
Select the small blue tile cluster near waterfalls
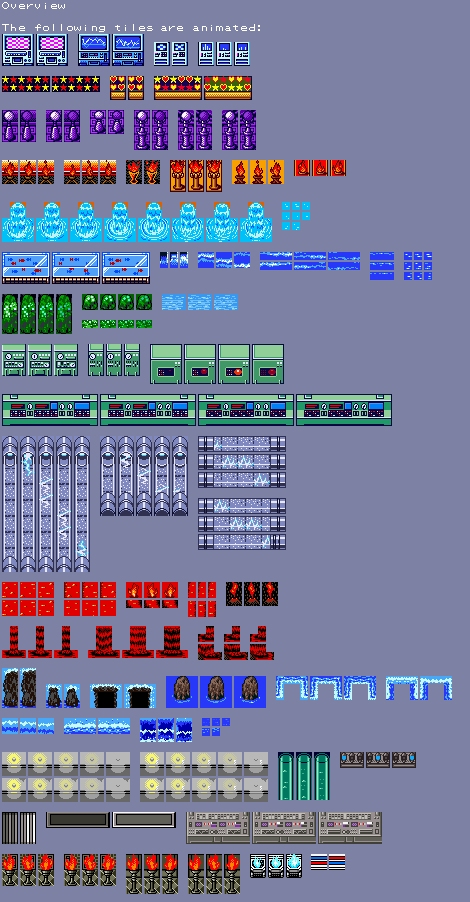pos(216,727)
